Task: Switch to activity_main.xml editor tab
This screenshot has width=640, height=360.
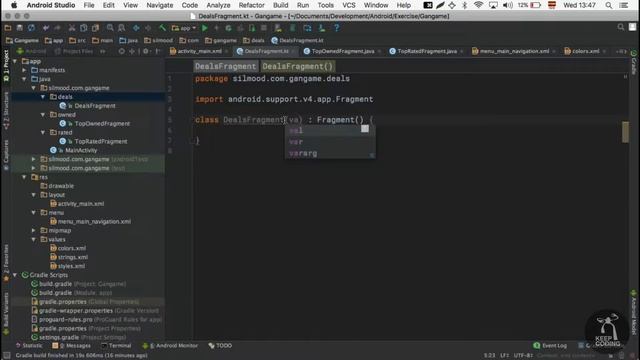Action: click(x=199, y=51)
